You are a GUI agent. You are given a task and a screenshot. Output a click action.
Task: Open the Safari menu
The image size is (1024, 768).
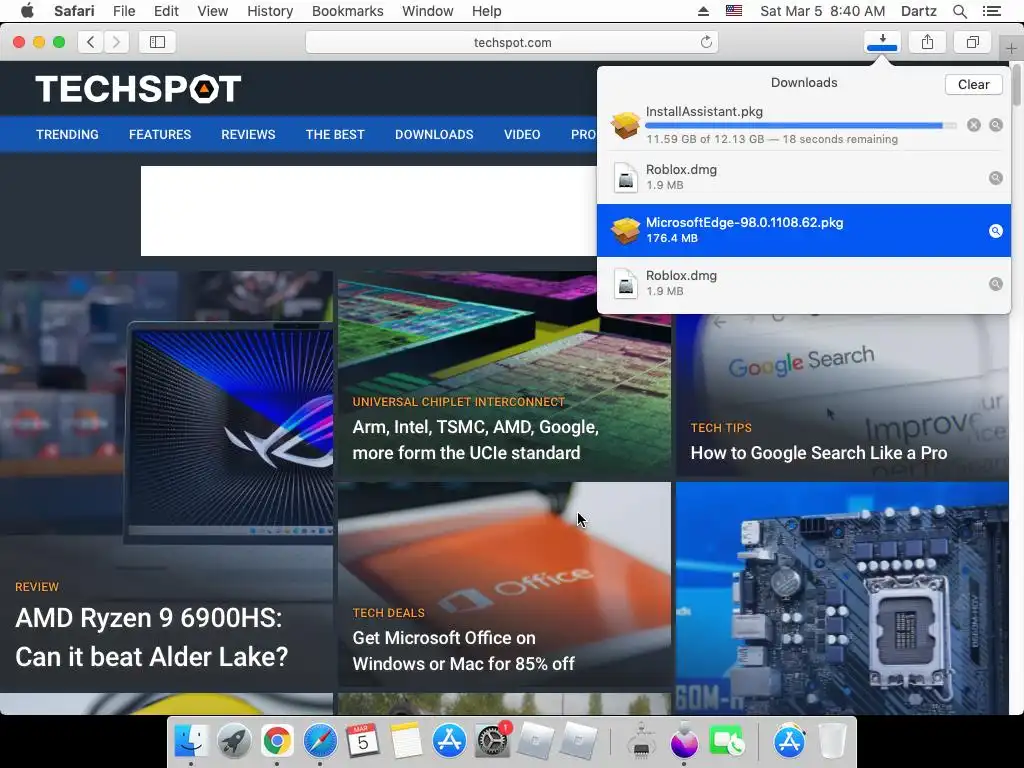tap(74, 11)
